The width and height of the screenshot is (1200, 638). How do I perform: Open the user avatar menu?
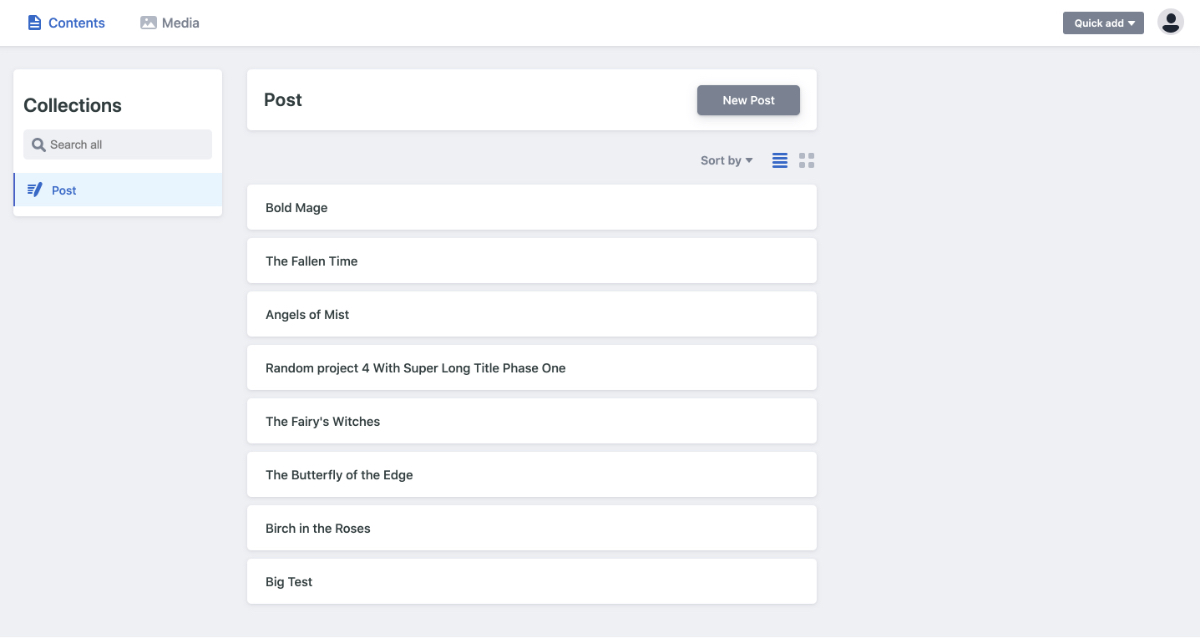pos(1170,22)
